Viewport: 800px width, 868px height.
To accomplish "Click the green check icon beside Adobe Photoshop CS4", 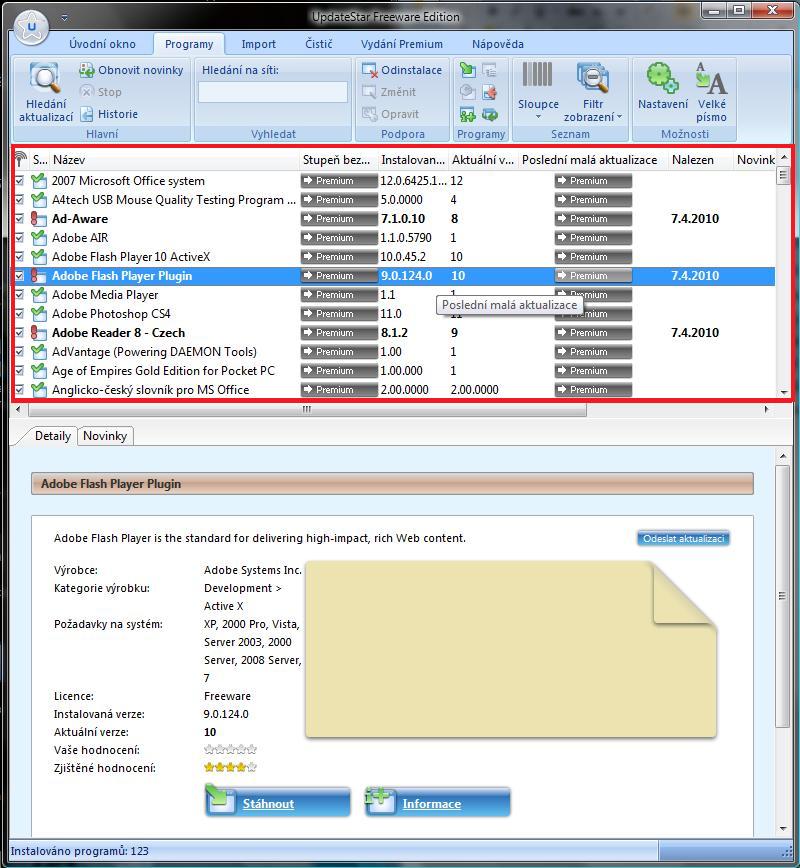I will pos(38,313).
